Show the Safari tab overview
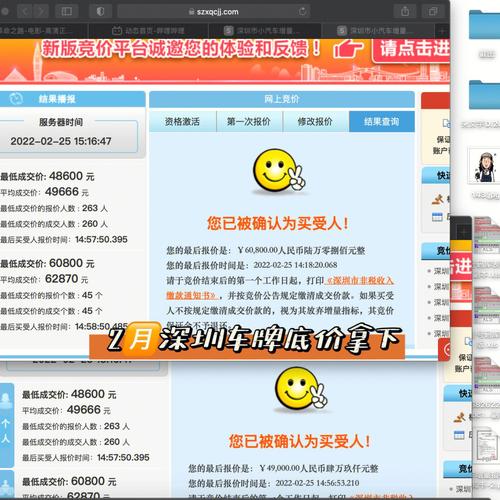The image size is (500, 500). tap(433, 12)
